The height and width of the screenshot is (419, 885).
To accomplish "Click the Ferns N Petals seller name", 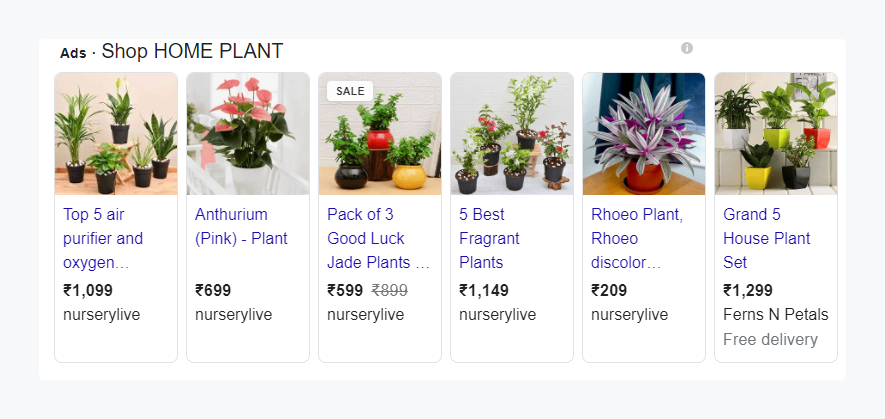I will click(x=776, y=315).
